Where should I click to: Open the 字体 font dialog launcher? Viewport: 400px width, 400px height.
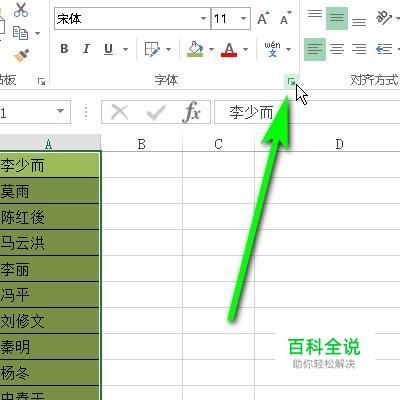click(x=291, y=81)
